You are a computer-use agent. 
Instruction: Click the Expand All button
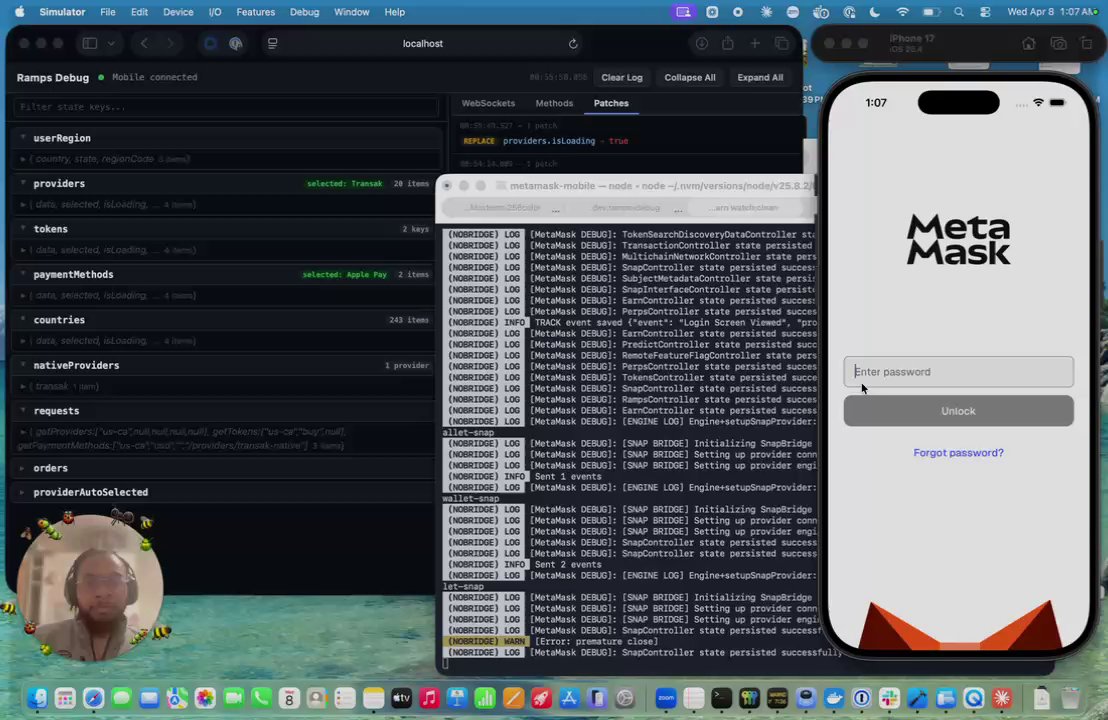(760, 78)
